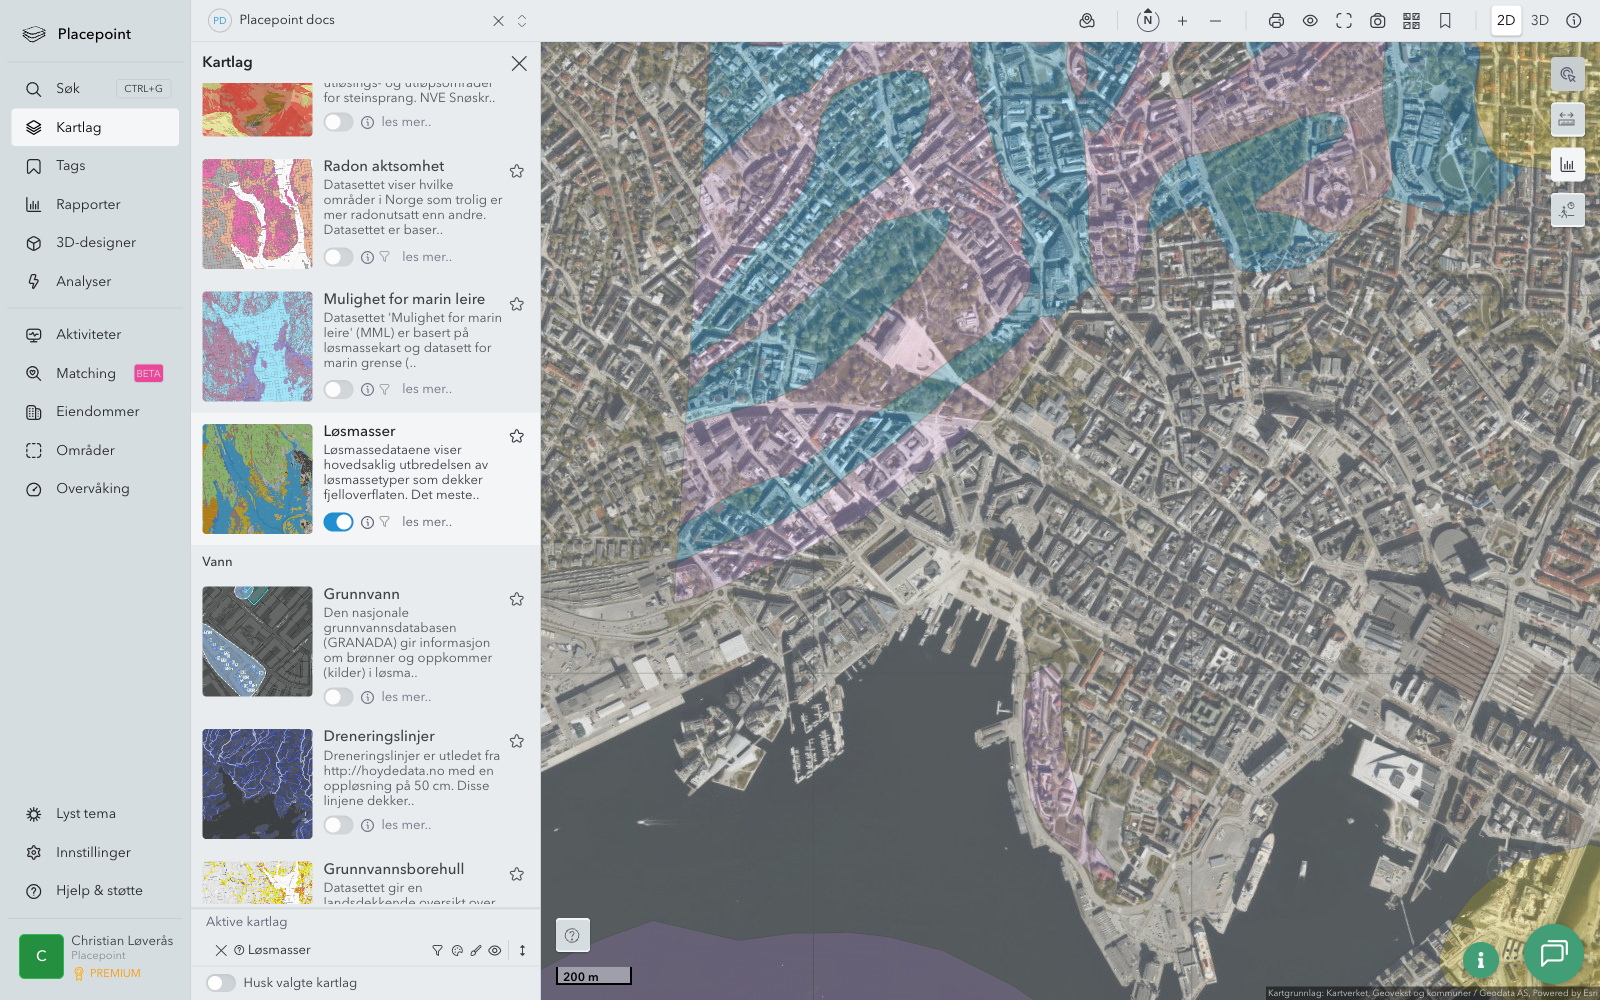Screen dimensions: 1600x1000
Task: Expand reorder arrows for active layers
Action: 522,951
